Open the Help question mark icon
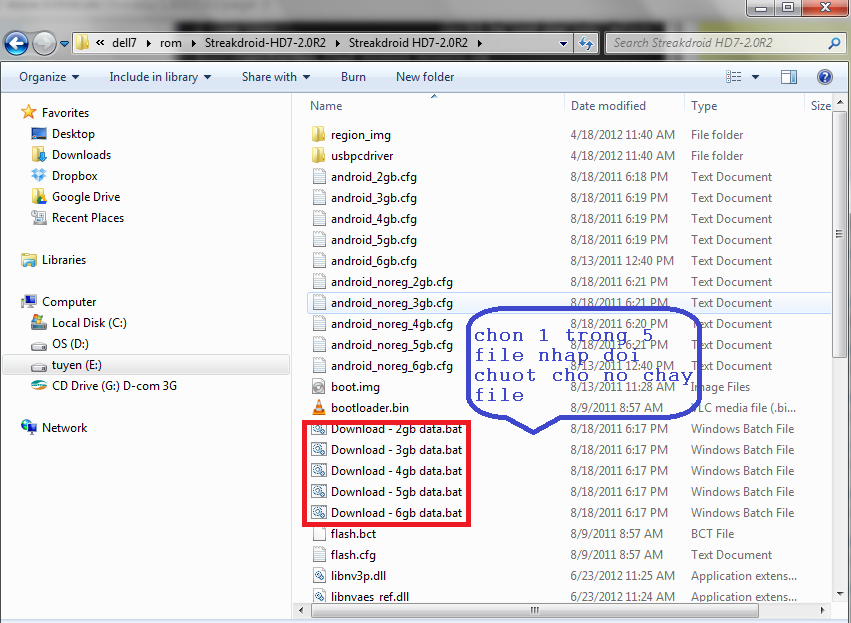Viewport: 851px width, 623px height. click(825, 77)
